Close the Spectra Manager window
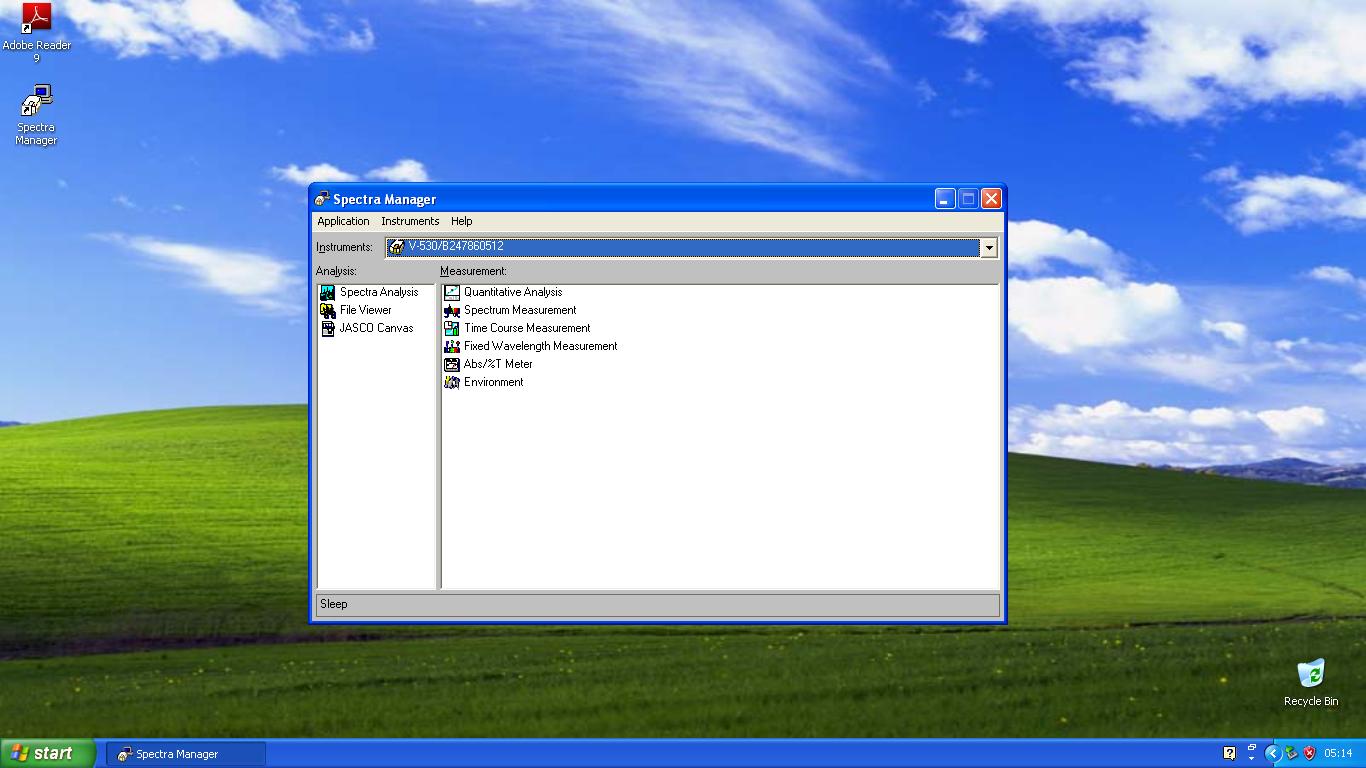The image size is (1366, 768). (x=991, y=199)
